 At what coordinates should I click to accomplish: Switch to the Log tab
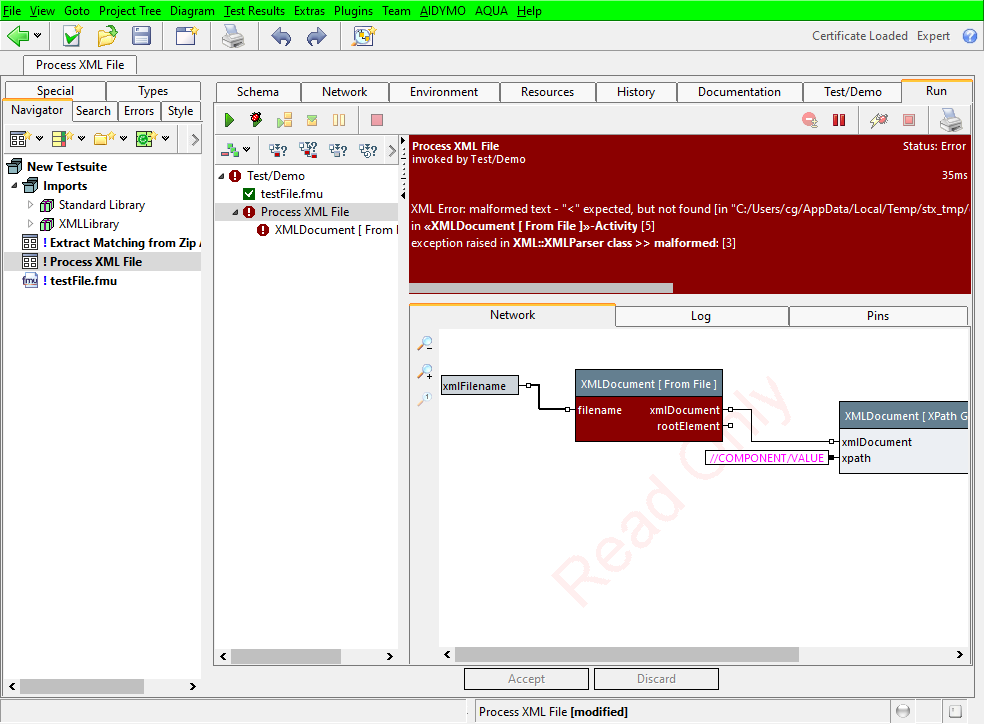[701, 316]
